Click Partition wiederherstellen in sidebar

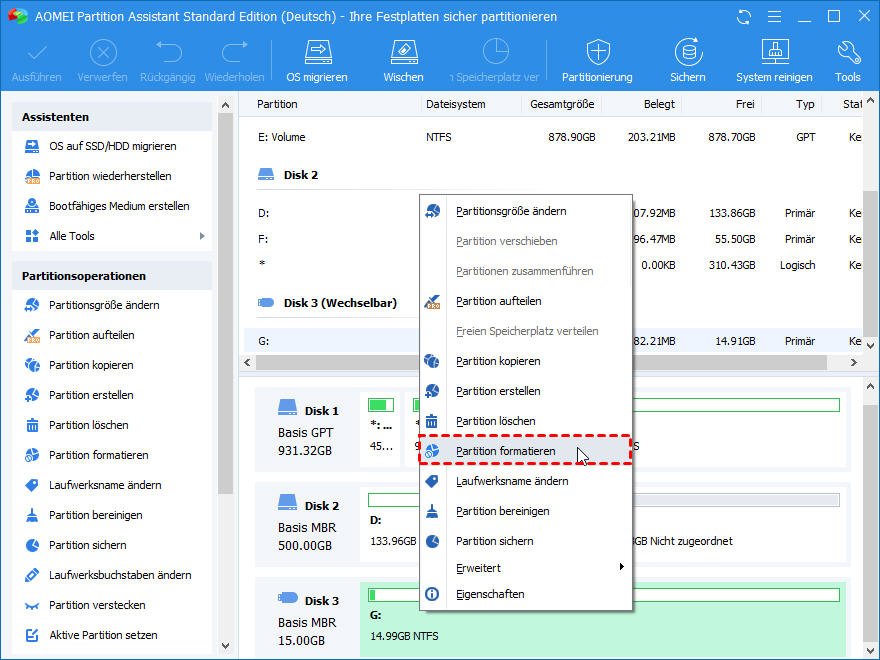(x=110, y=176)
